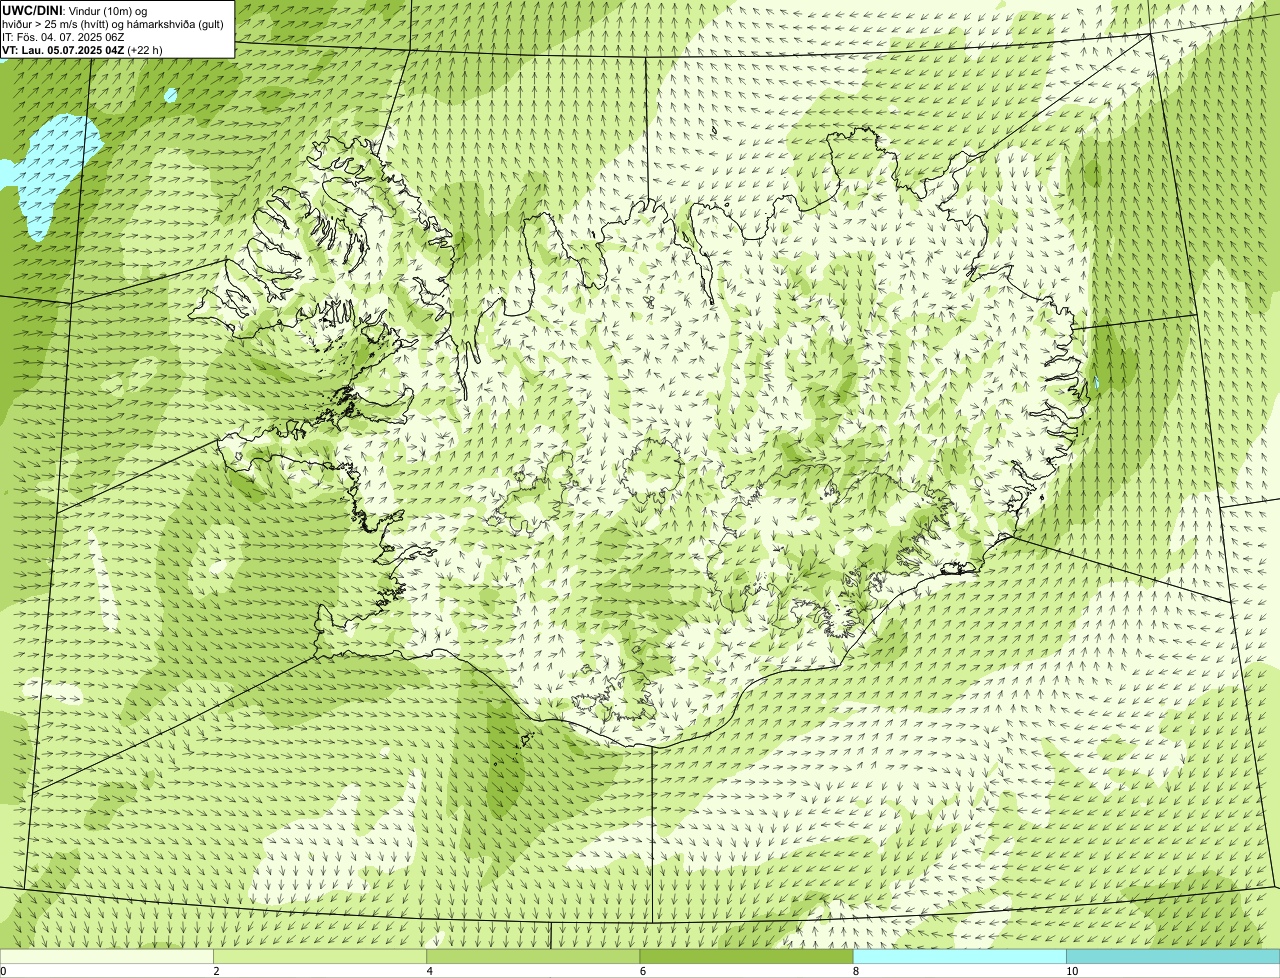1280x978 pixels.
Task: Click the 'hviður > 25 m/s (hvítt)' legend line
Action: [x=112, y=23]
